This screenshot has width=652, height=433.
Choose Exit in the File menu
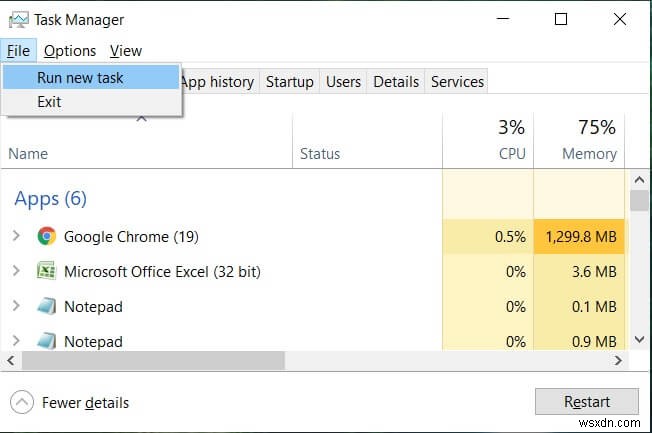coord(49,101)
